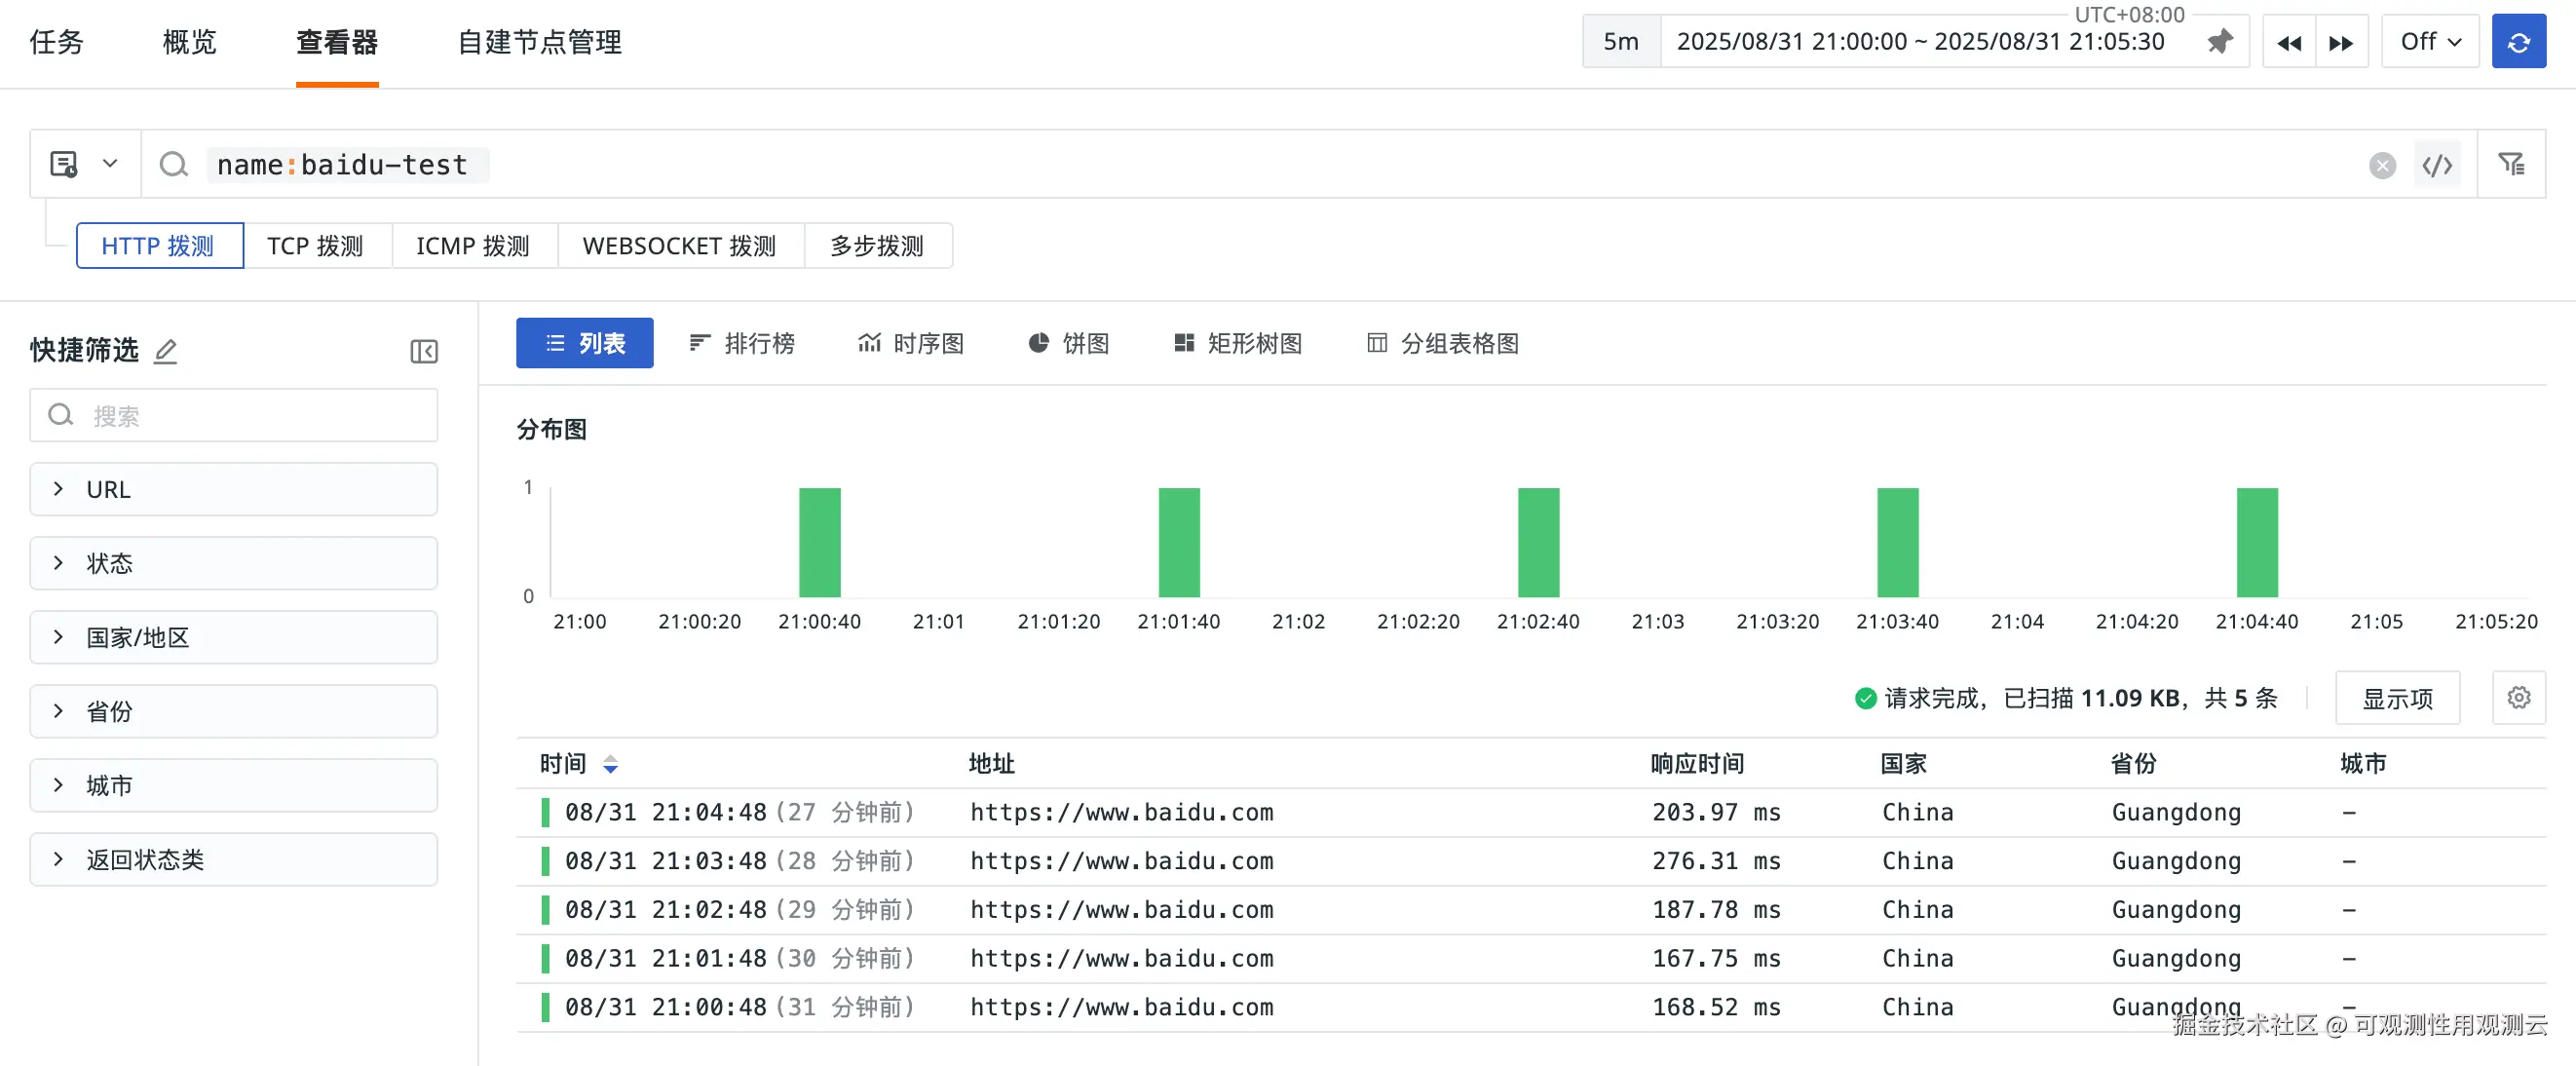Edit the quick filters with pencil icon
This screenshot has width=2576, height=1066.
166,350
